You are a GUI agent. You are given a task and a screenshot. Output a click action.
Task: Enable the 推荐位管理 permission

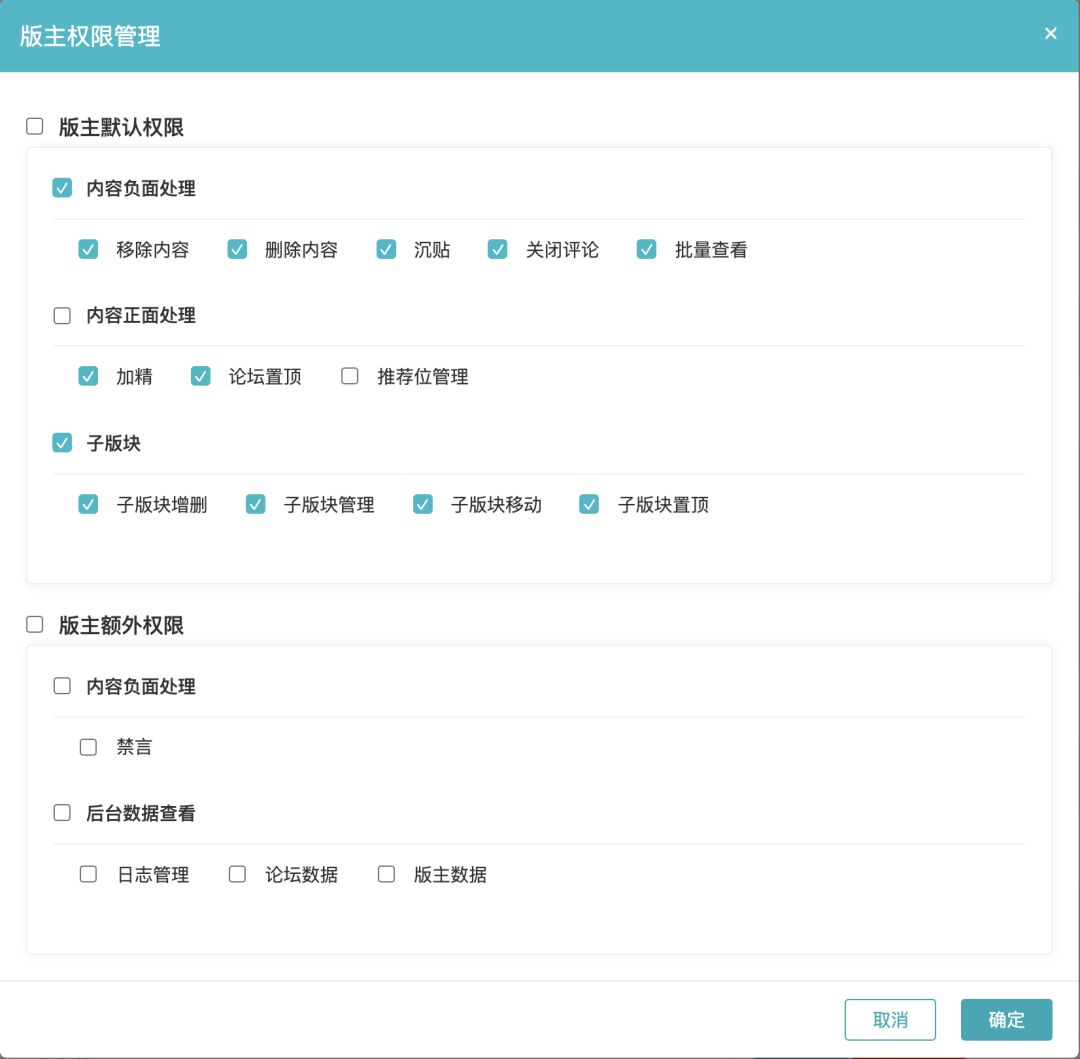[x=350, y=376]
